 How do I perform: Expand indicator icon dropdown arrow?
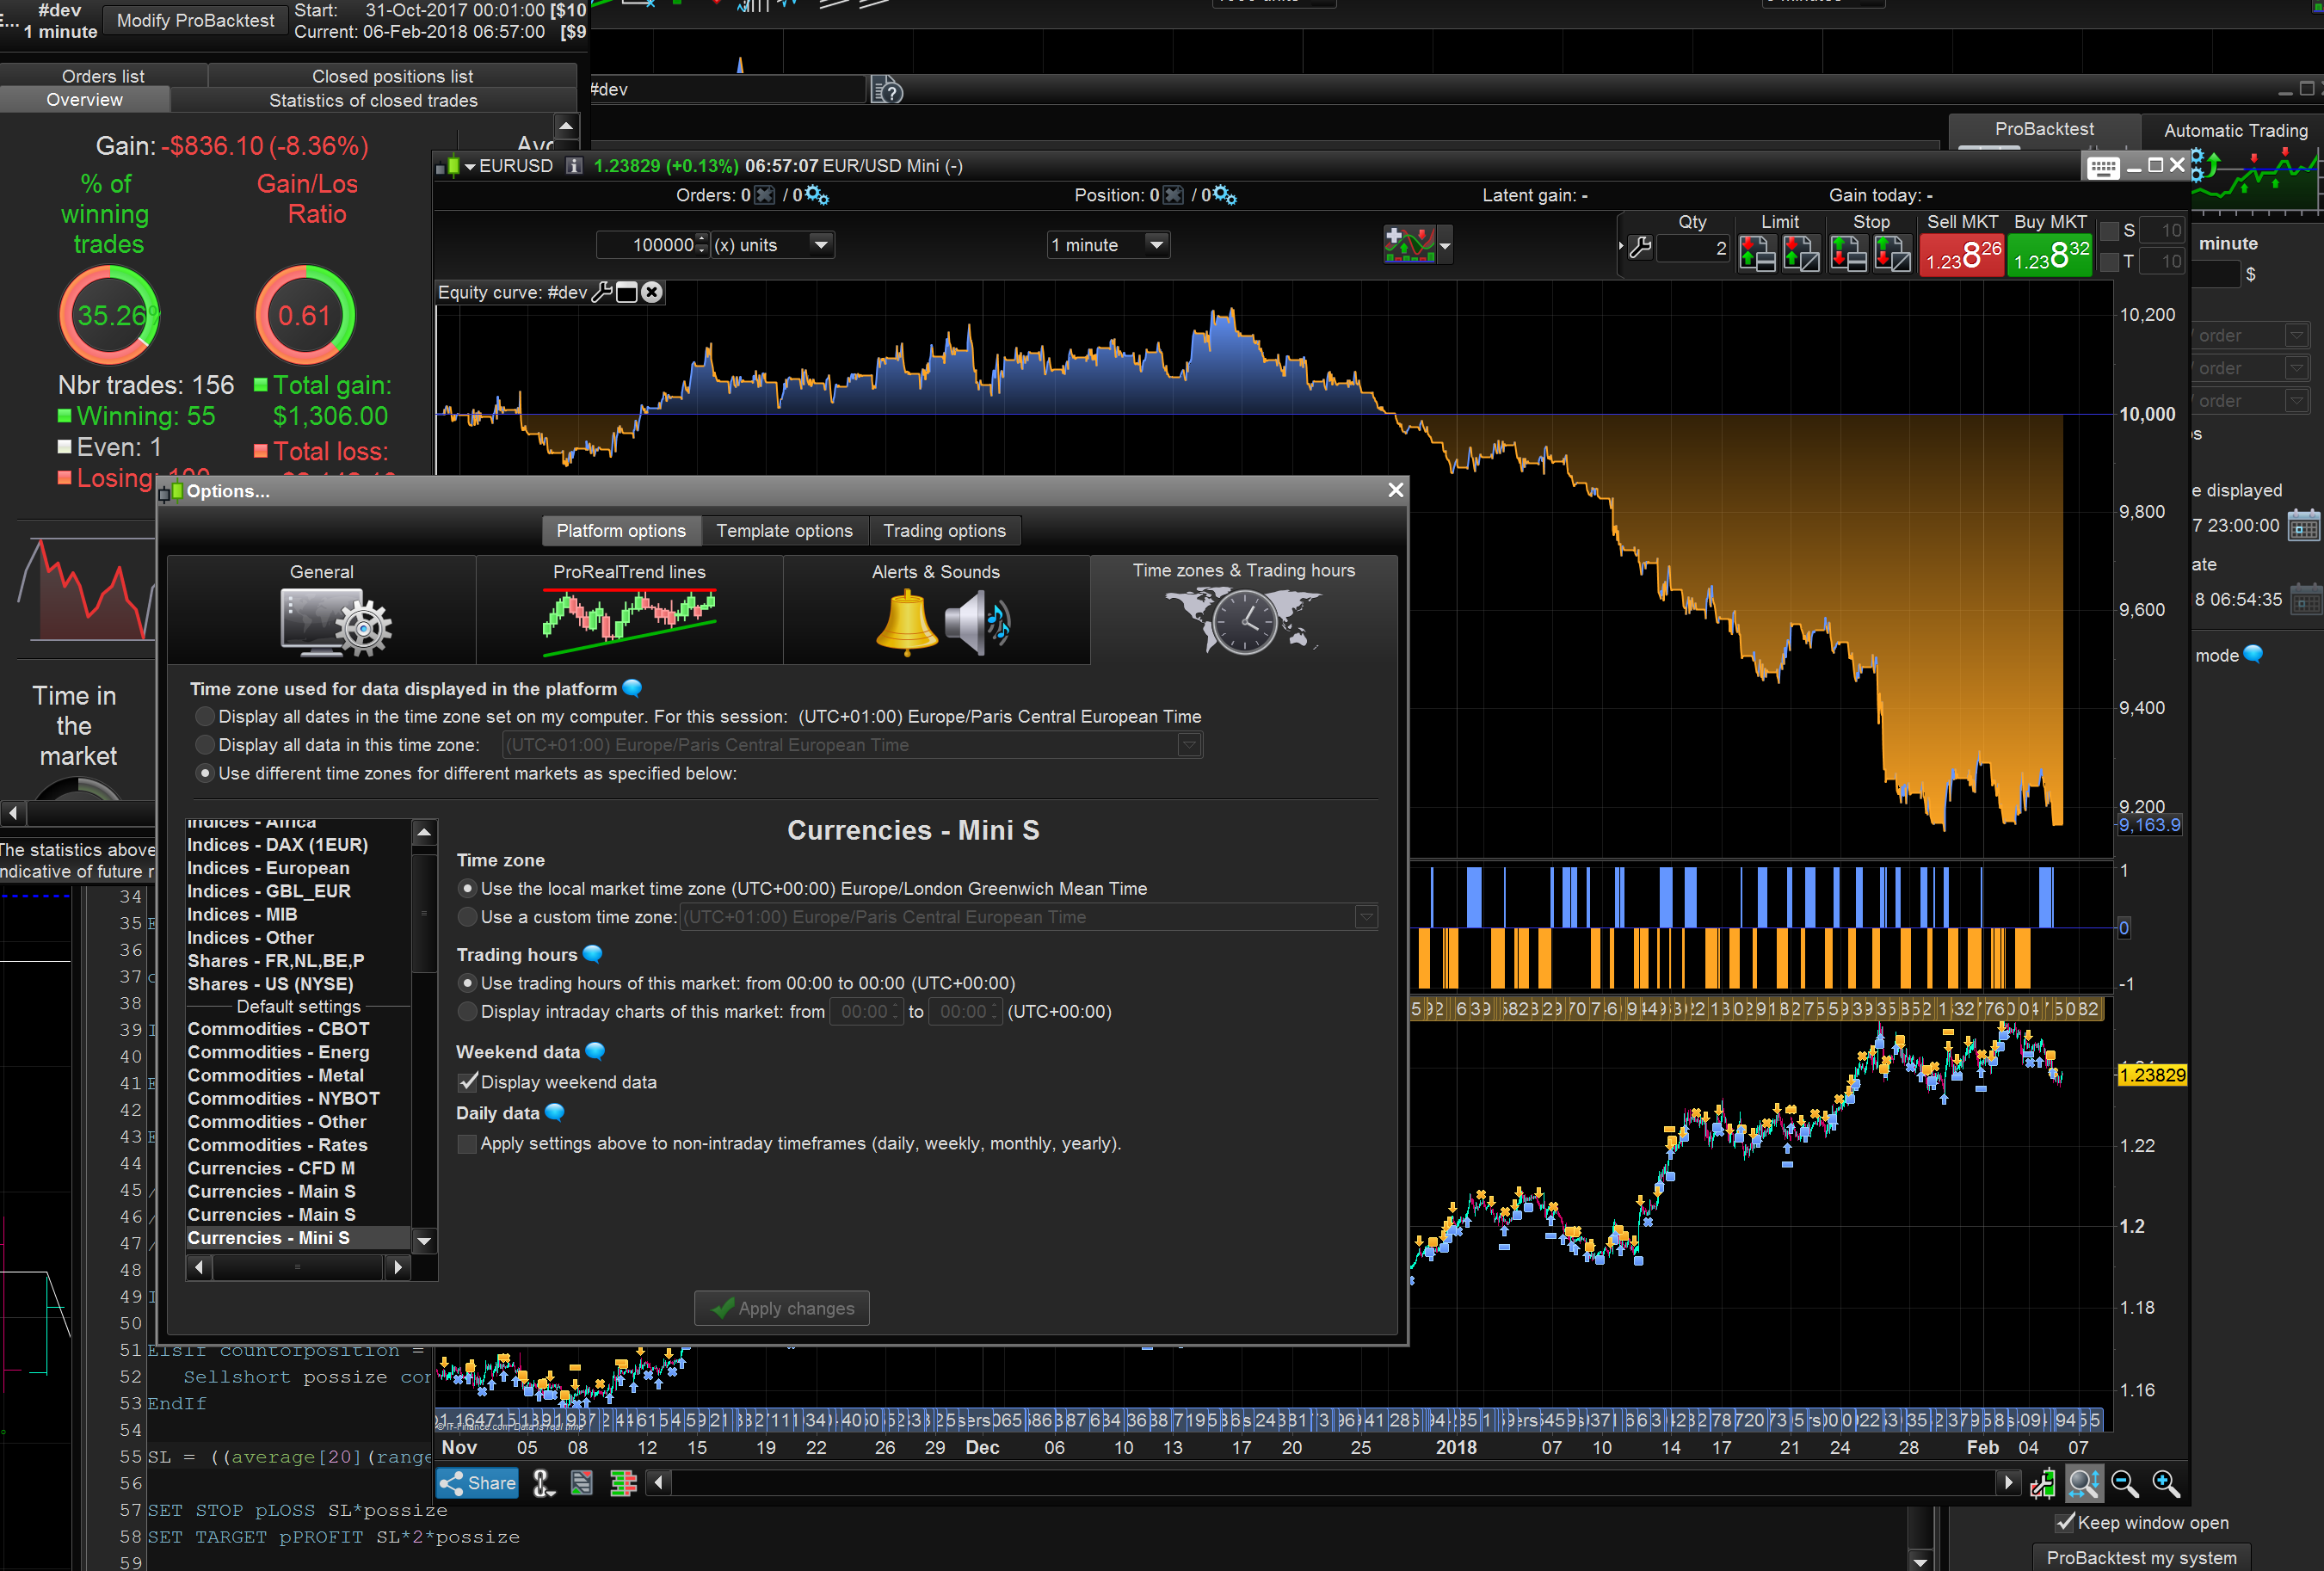1444,246
